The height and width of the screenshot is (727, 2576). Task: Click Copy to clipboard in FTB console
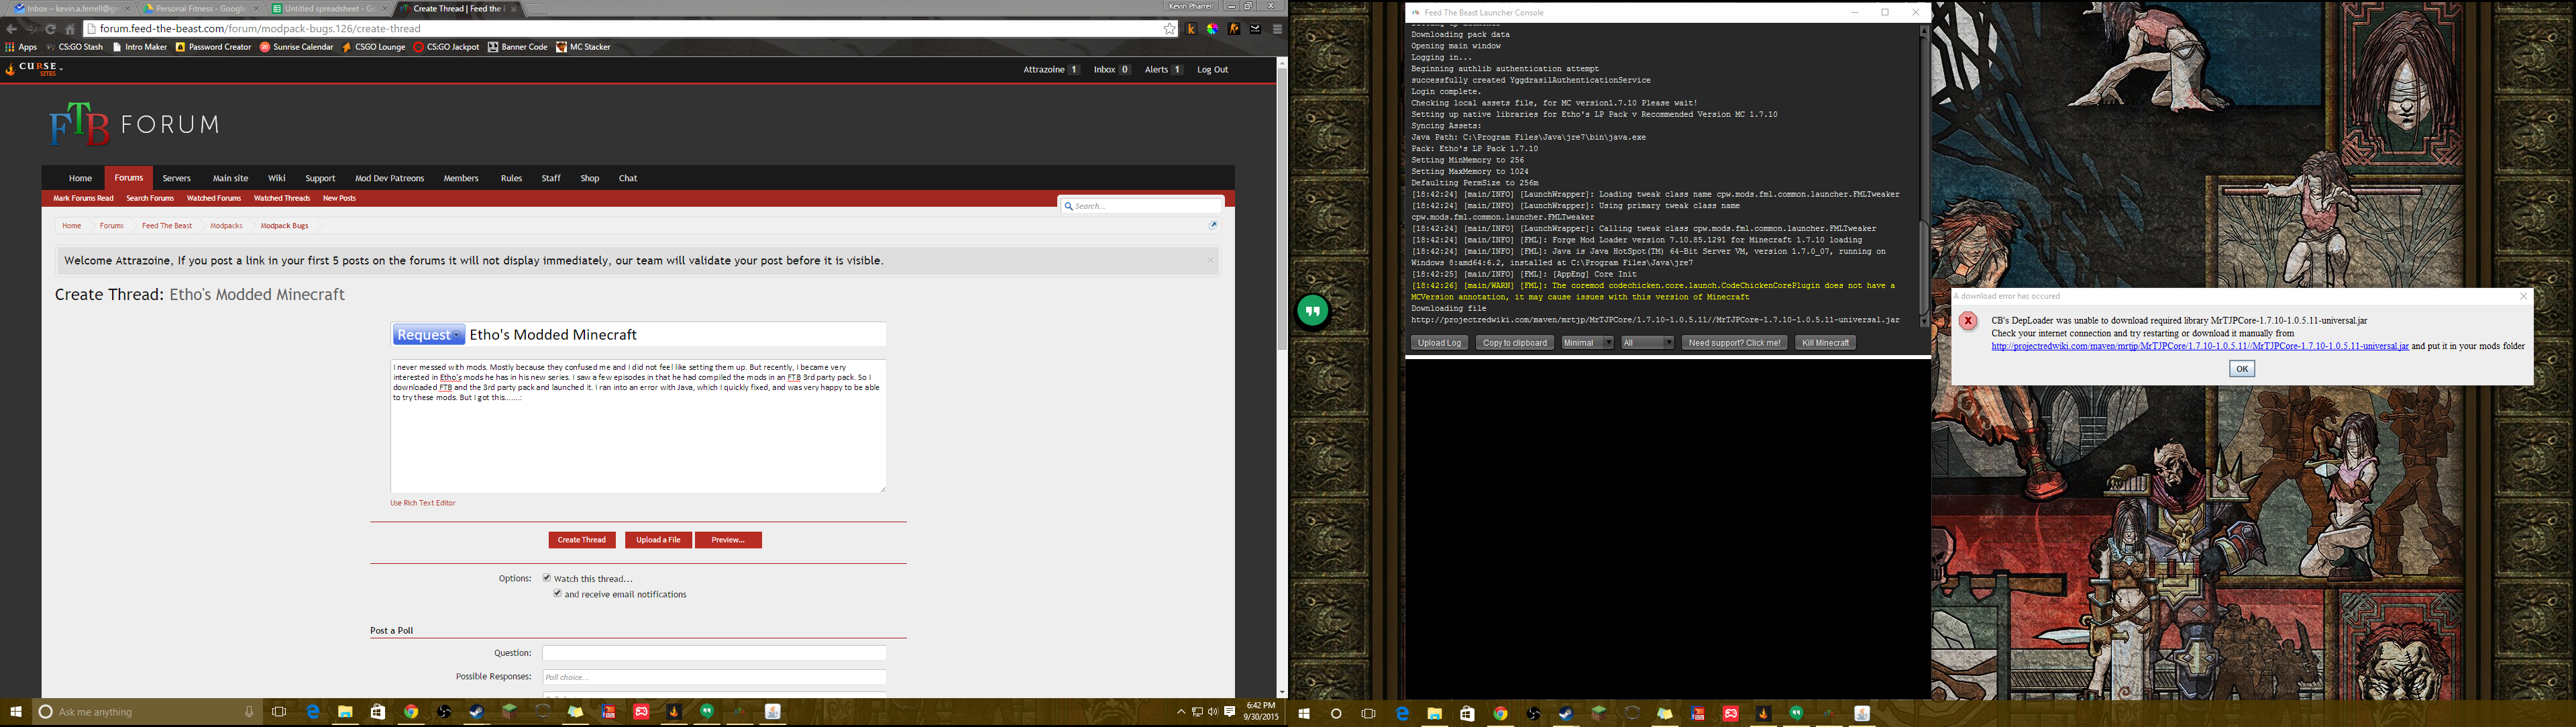click(1515, 343)
